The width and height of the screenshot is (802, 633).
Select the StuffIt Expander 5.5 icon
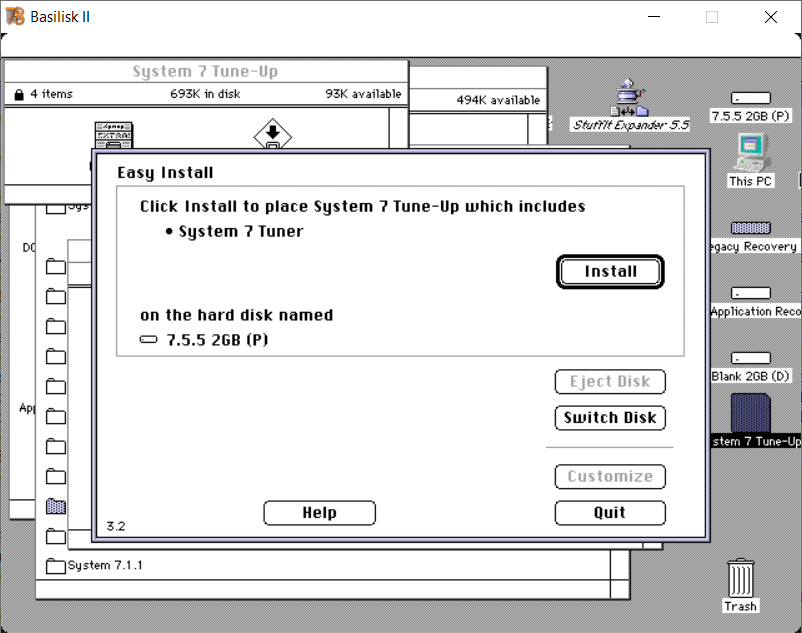coord(630,98)
